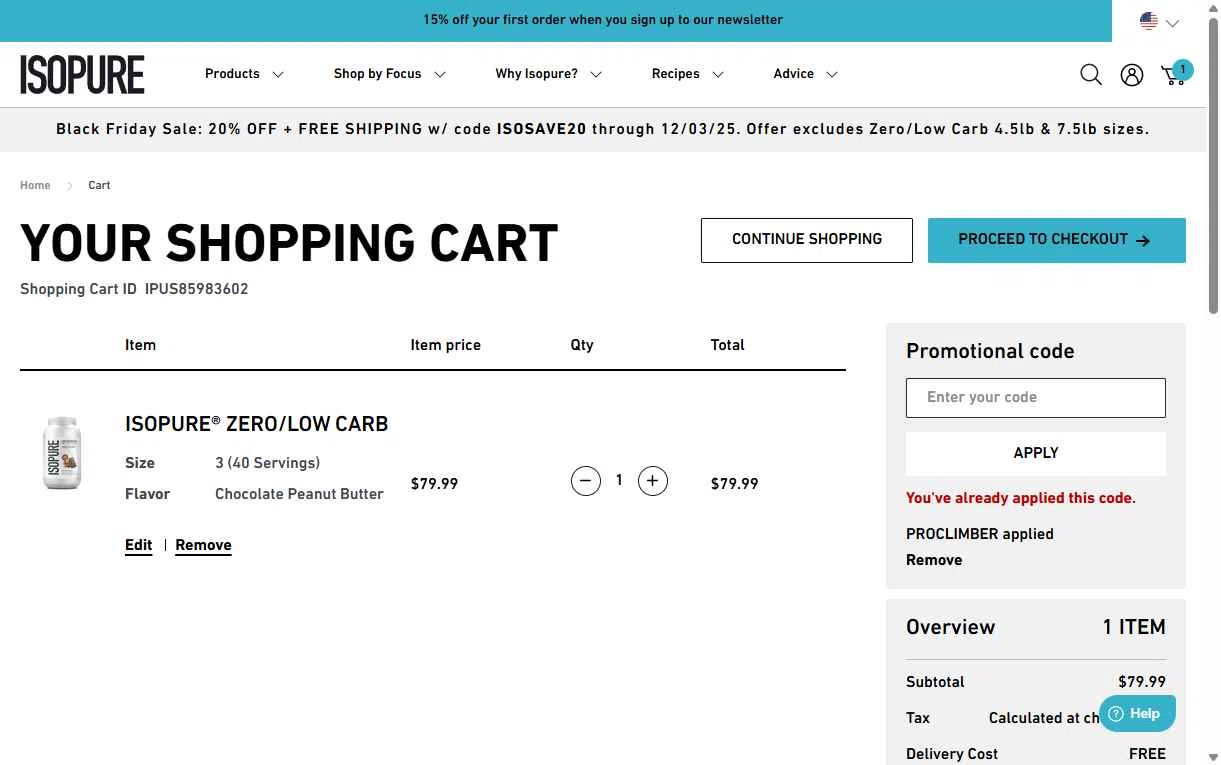The height and width of the screenshot is (765, 1221).
Task: Click the Delivery Cost FREE value
Action: 1147,754
